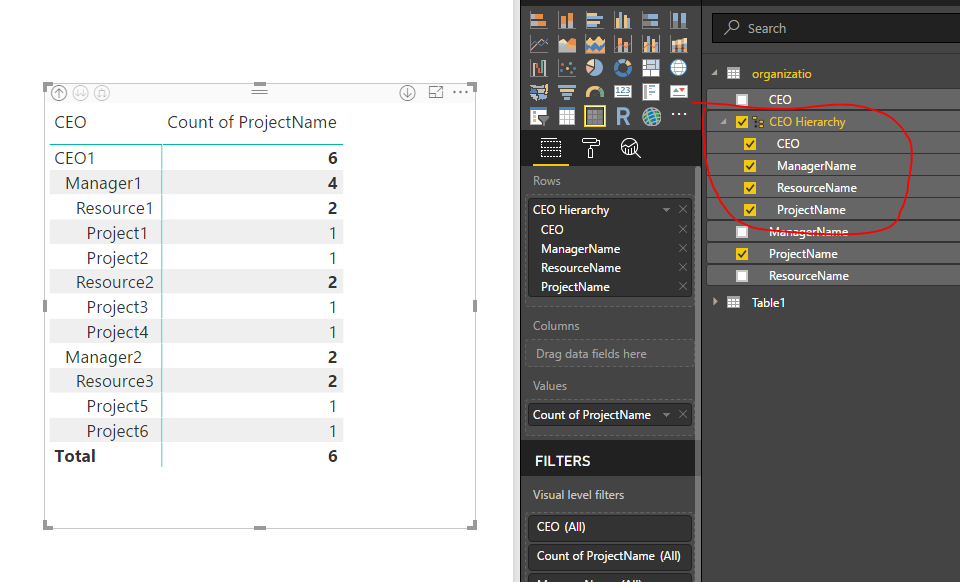The image size is (960, 582).
Task: Select the table visualization
Action: (566, 116)
